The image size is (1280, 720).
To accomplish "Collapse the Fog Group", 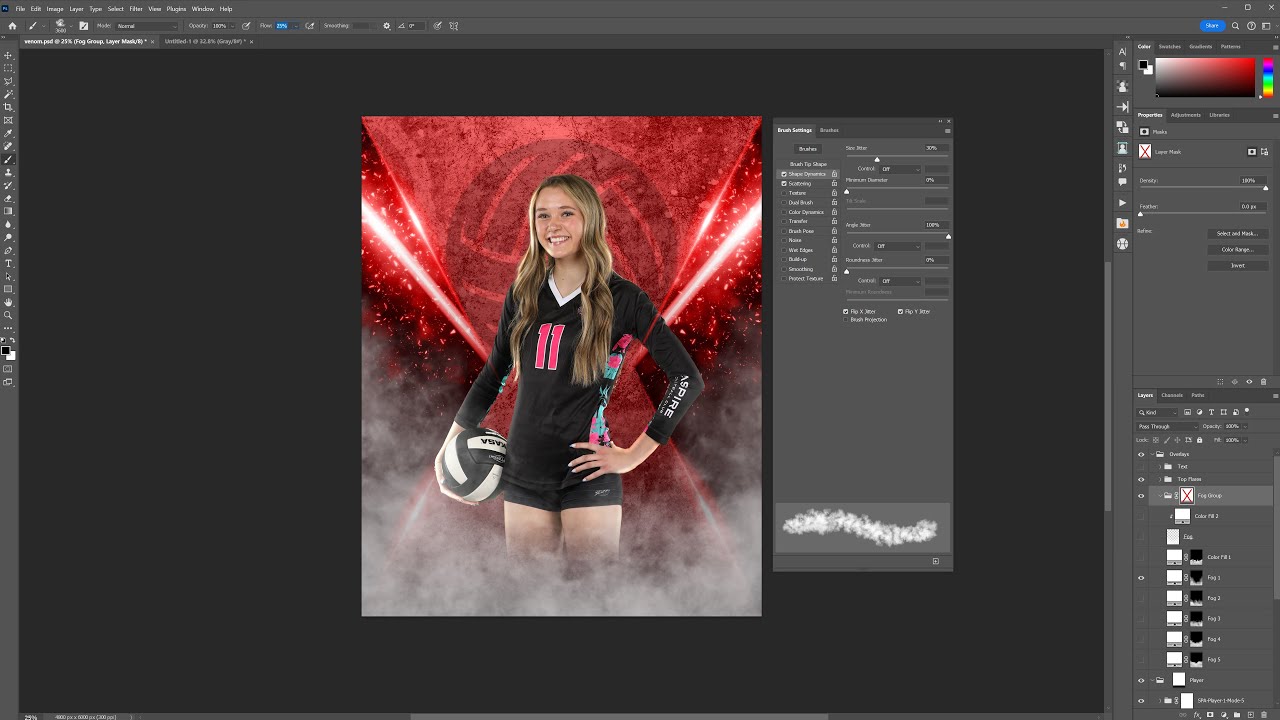I will 1160,495.
